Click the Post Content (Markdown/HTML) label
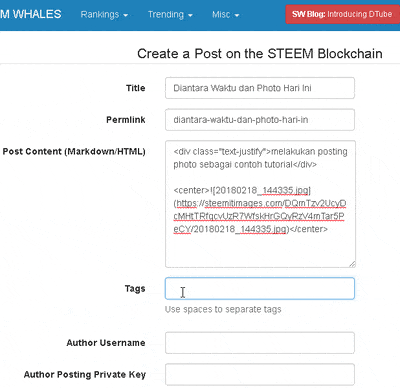Viewport: 400px width, 388px height. click(74, 151)
